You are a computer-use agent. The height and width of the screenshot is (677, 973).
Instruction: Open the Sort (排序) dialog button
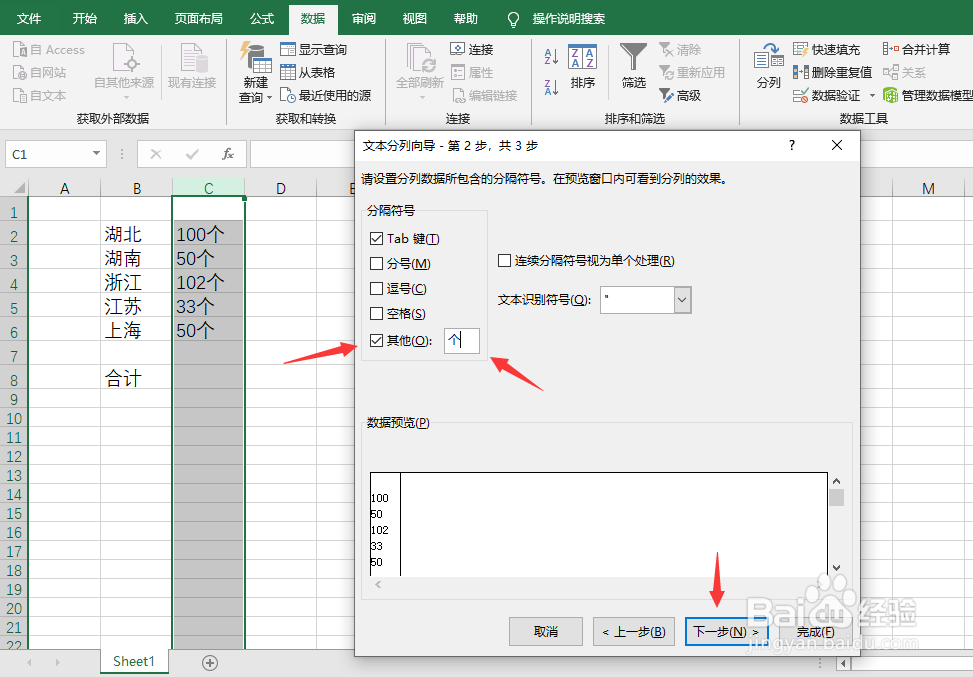583,67
